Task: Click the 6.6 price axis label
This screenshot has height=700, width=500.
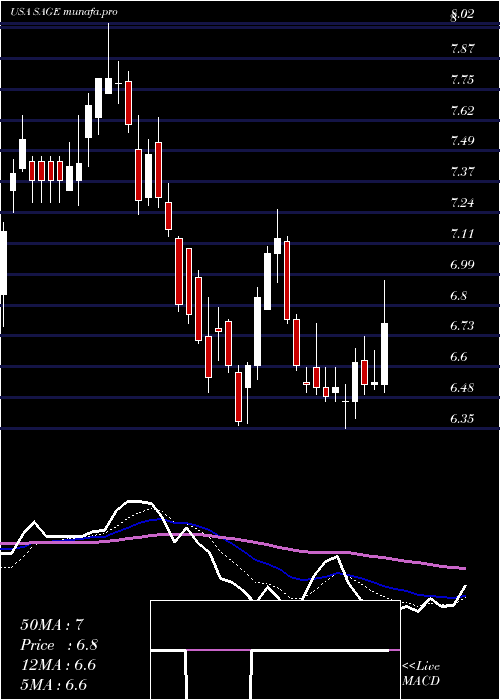Action: click(460, 357)
